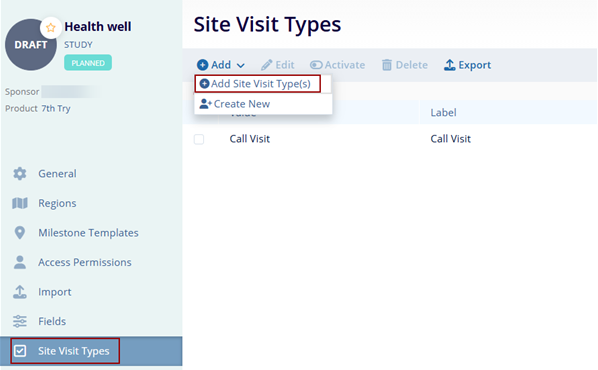
Task: Click the Add button plus icon
Action: pos(203,65)
